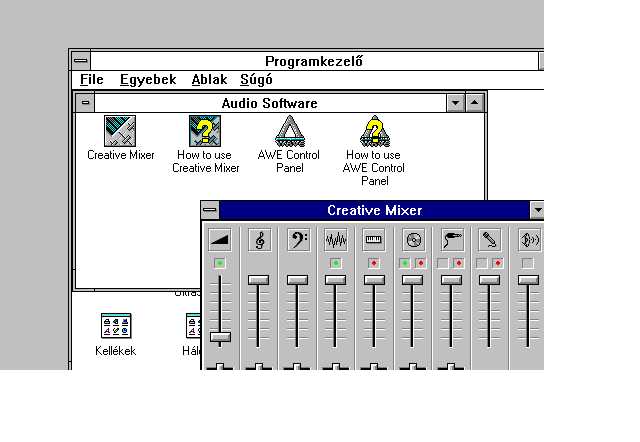Click the master volume slider handle

click(220, 337)
